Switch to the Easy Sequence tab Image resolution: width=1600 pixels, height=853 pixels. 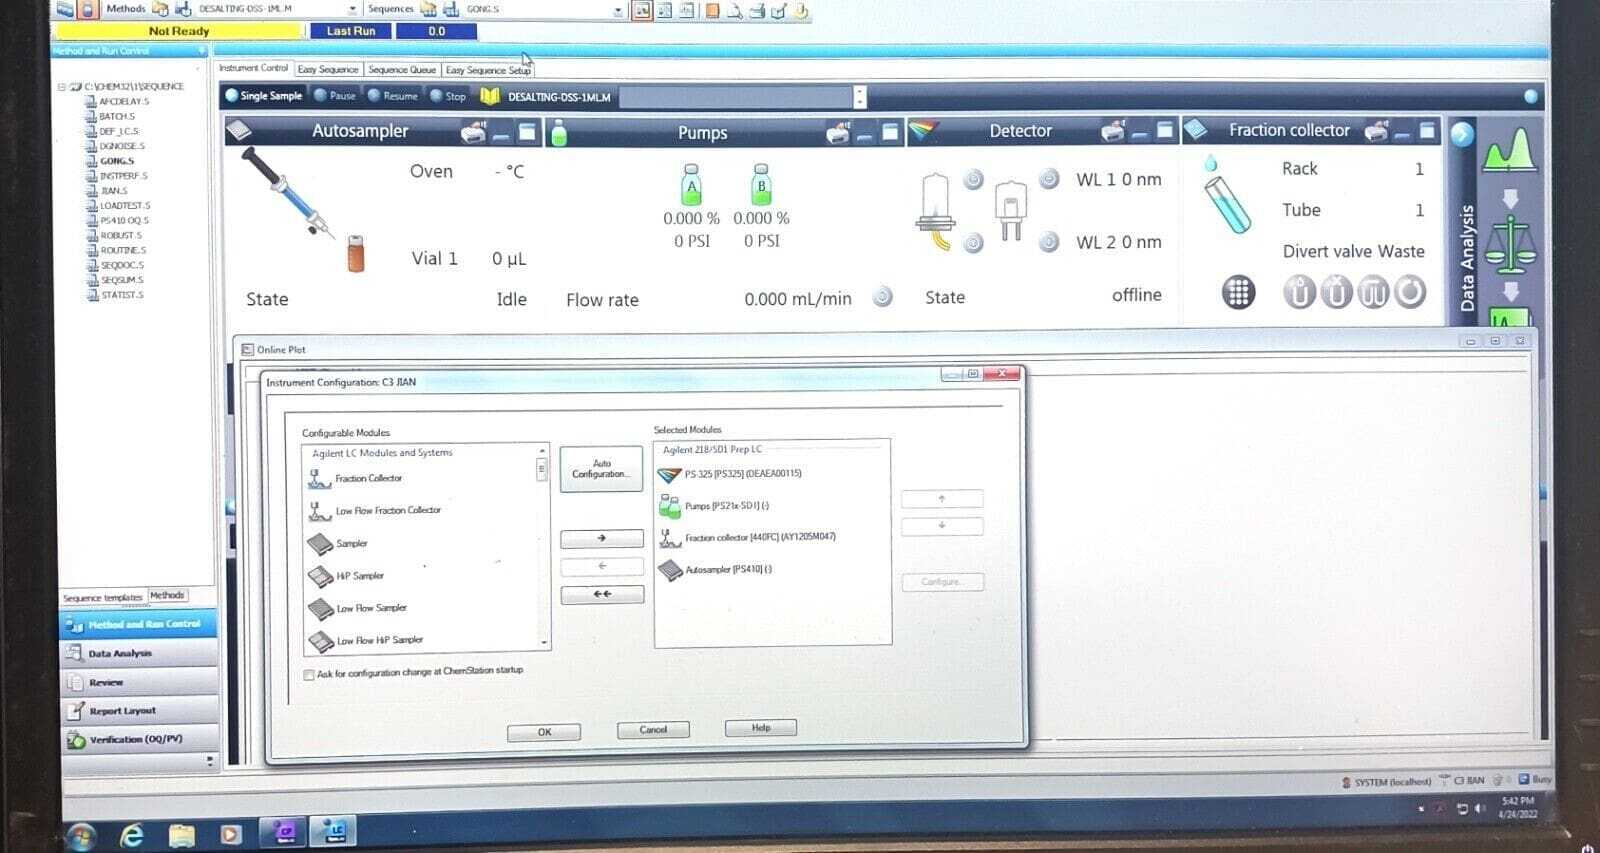point(328,69)
